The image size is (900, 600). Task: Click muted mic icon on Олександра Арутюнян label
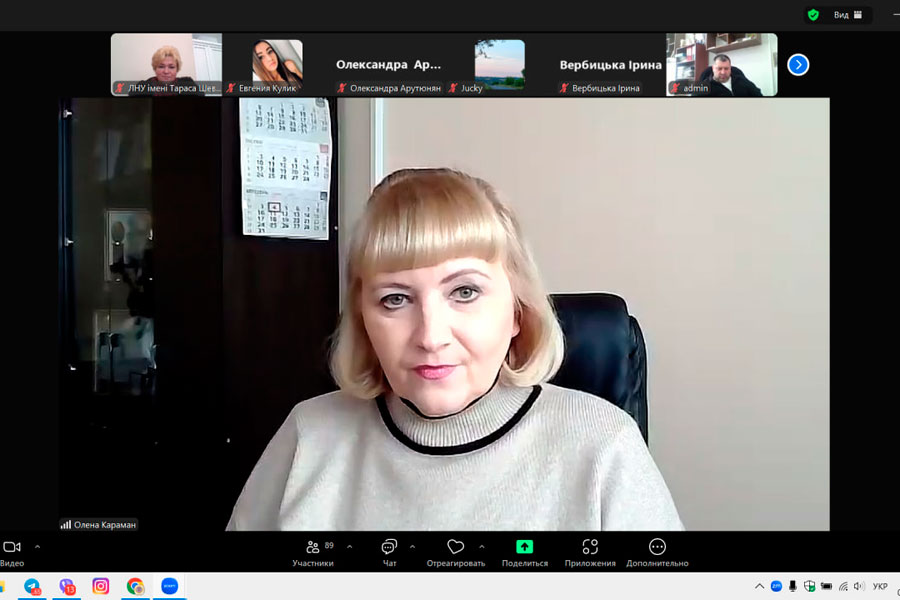point(342,88)
